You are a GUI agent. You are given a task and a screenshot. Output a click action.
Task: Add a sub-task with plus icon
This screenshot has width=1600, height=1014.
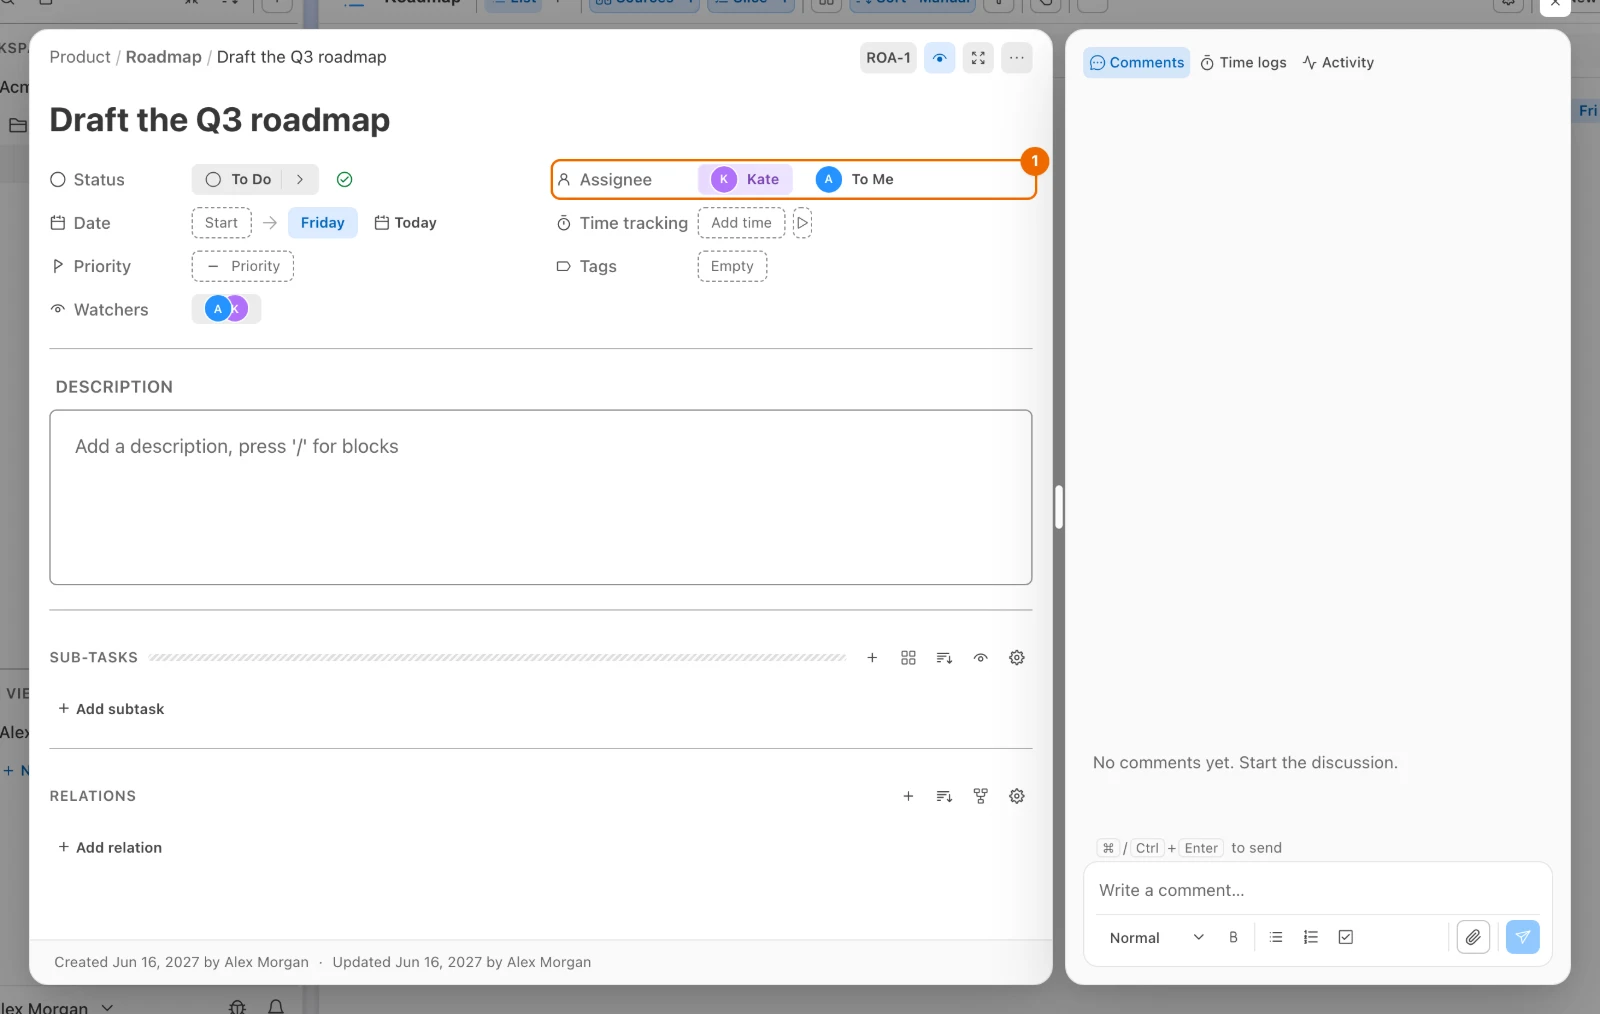[x=872, y=658]
